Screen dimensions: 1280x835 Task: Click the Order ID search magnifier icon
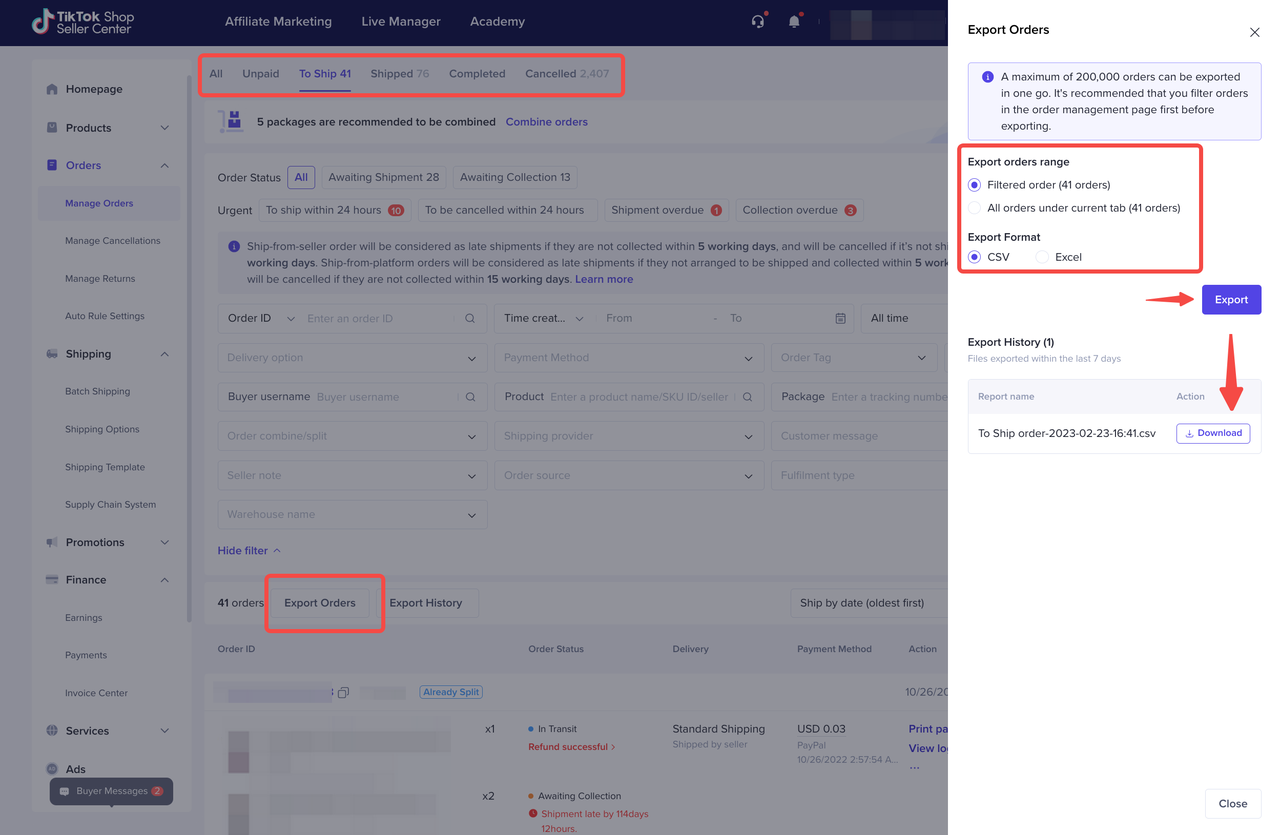[470, 318]
